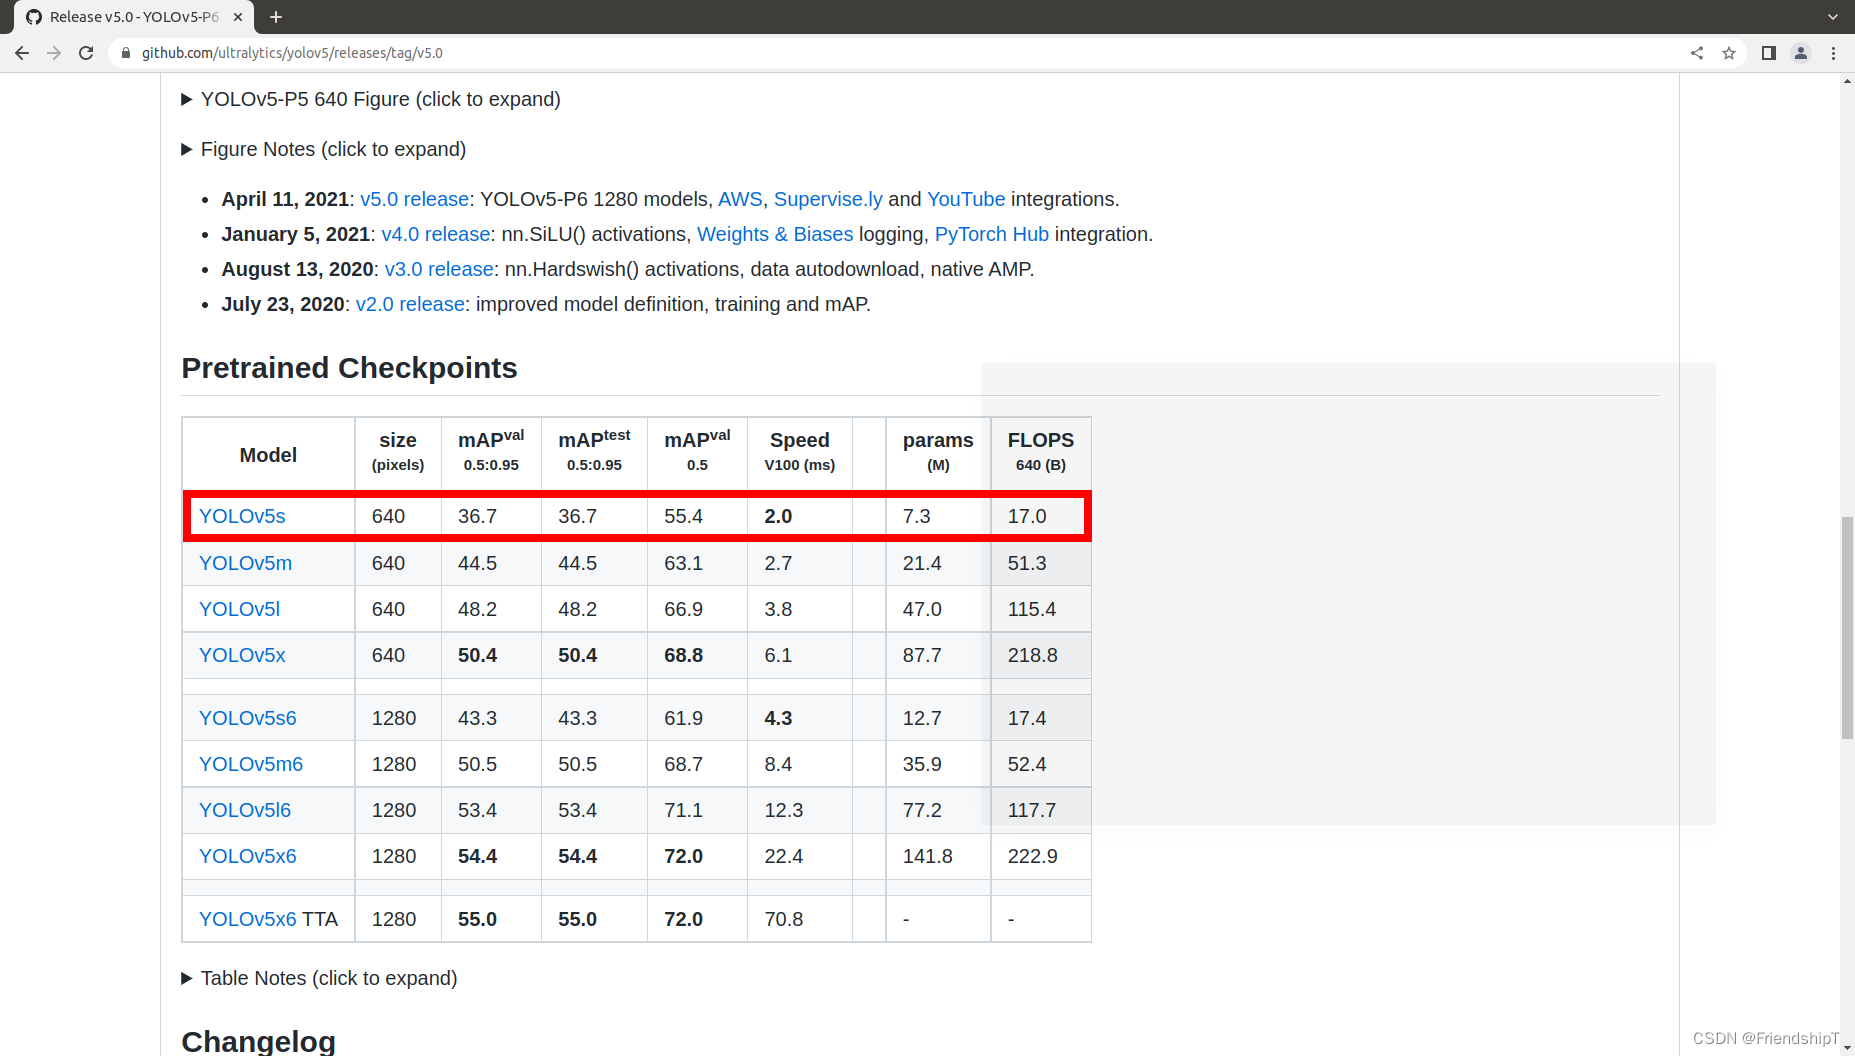Click the params (M) column header
Image resolution: width=1855 pixels, height=1056 pixels.
938,452
